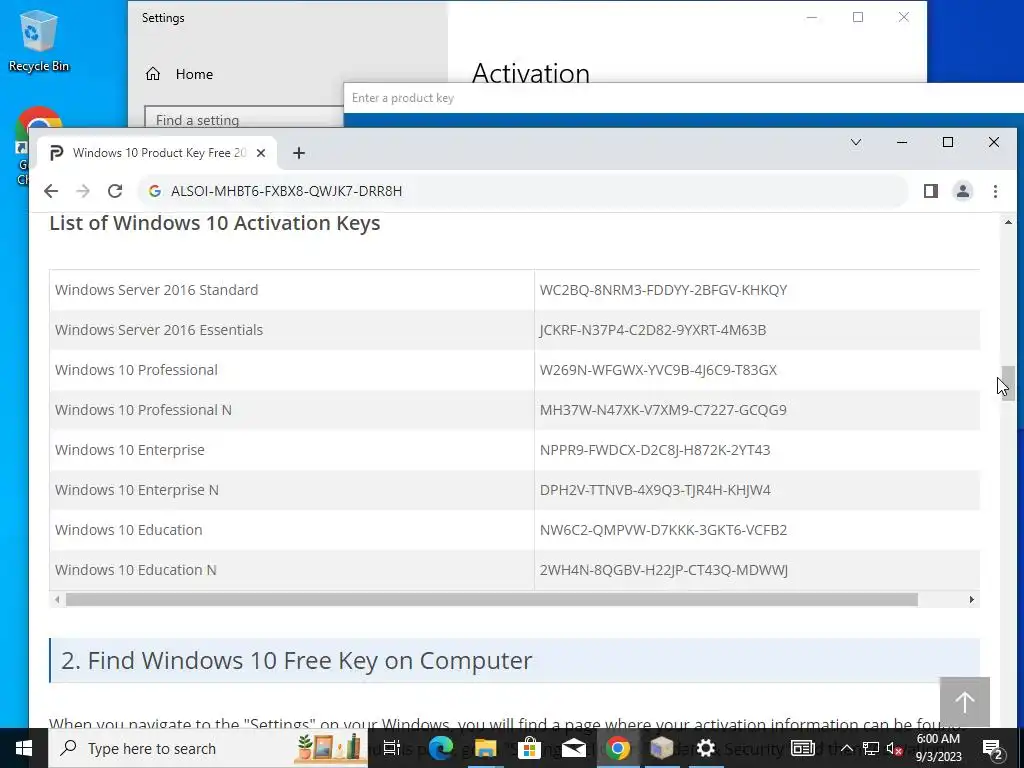Click 'Windows 10 Education N' row label
This screenshot has width=1024, height=768.
(x=136, y=570)
